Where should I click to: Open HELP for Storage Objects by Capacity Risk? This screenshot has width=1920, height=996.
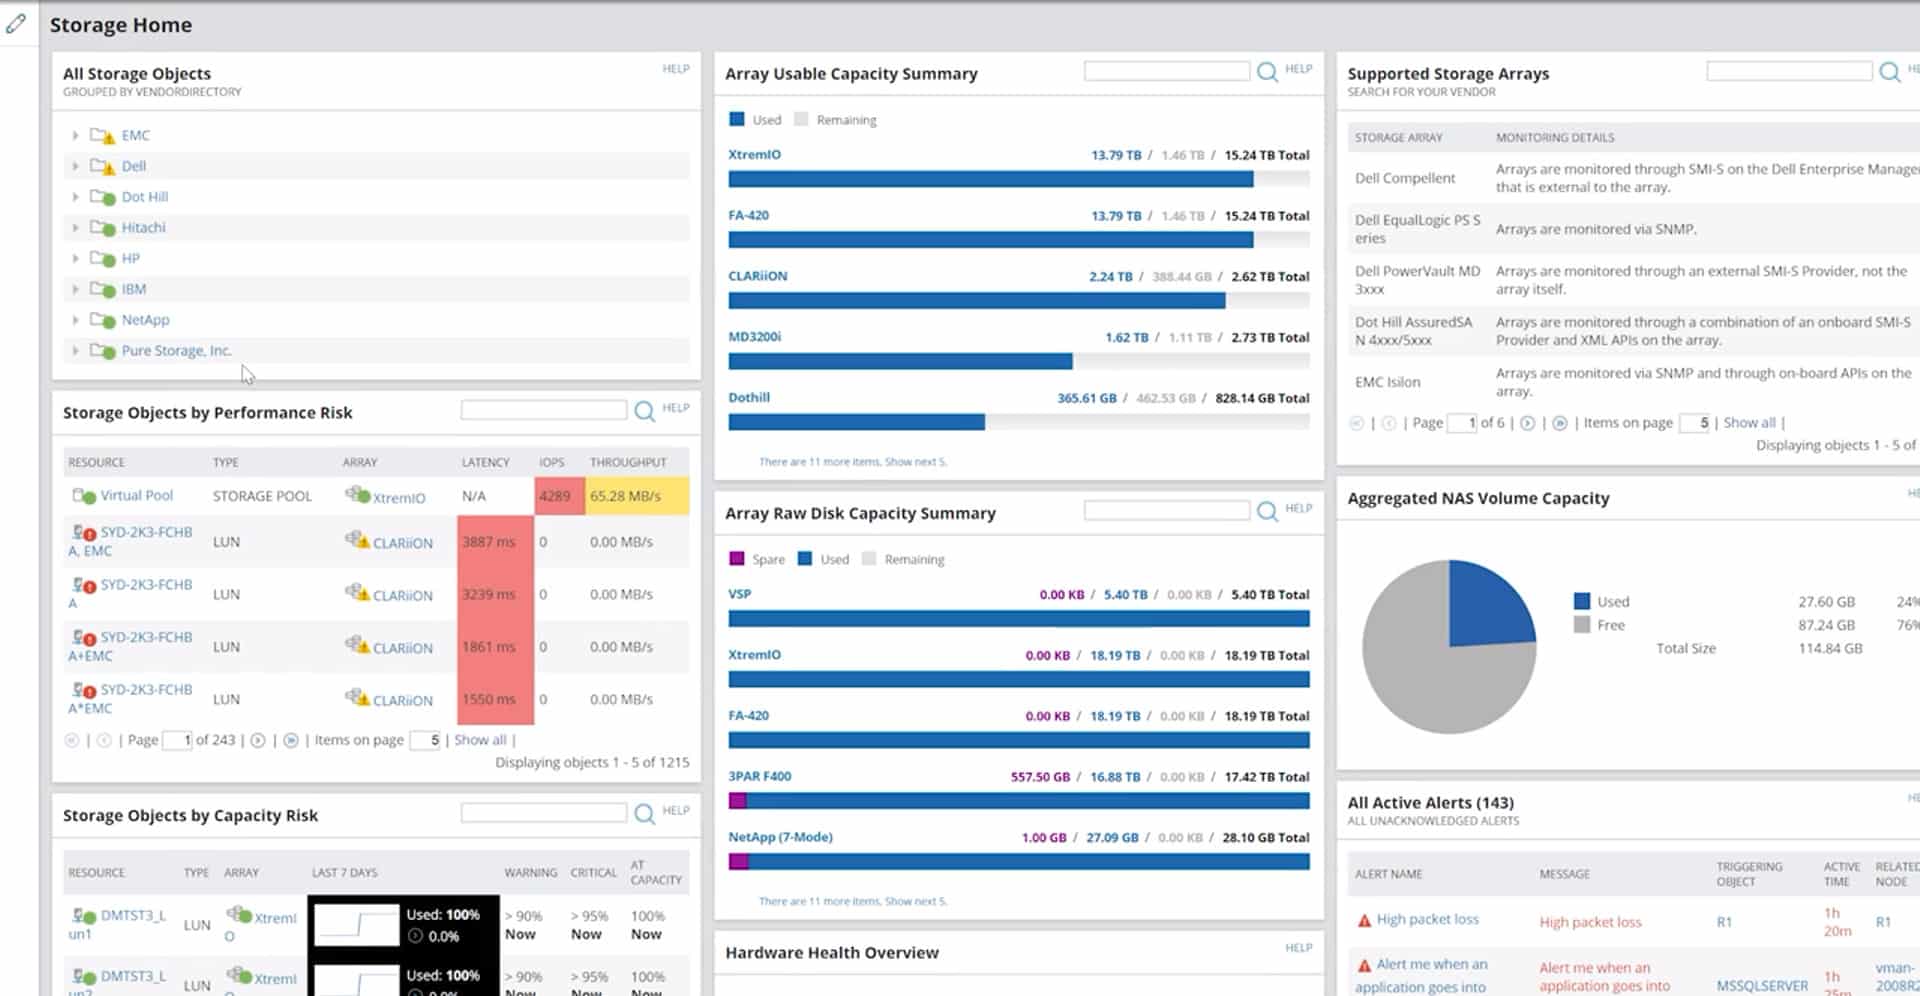(x=676, y=811)
